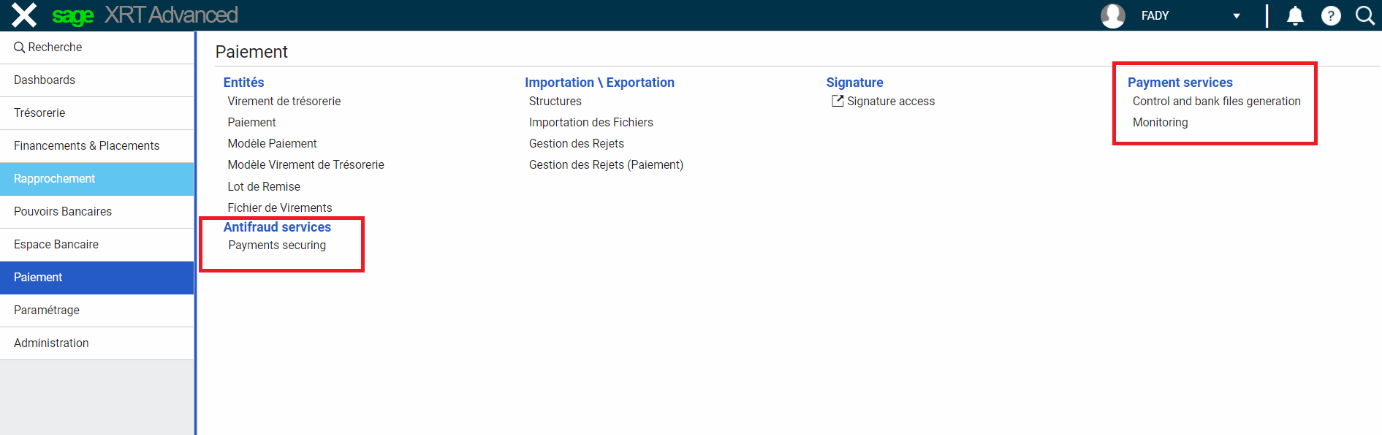
Task: Expand the FADY user dropdown arrow
Action: click(x=1236, y=16)
